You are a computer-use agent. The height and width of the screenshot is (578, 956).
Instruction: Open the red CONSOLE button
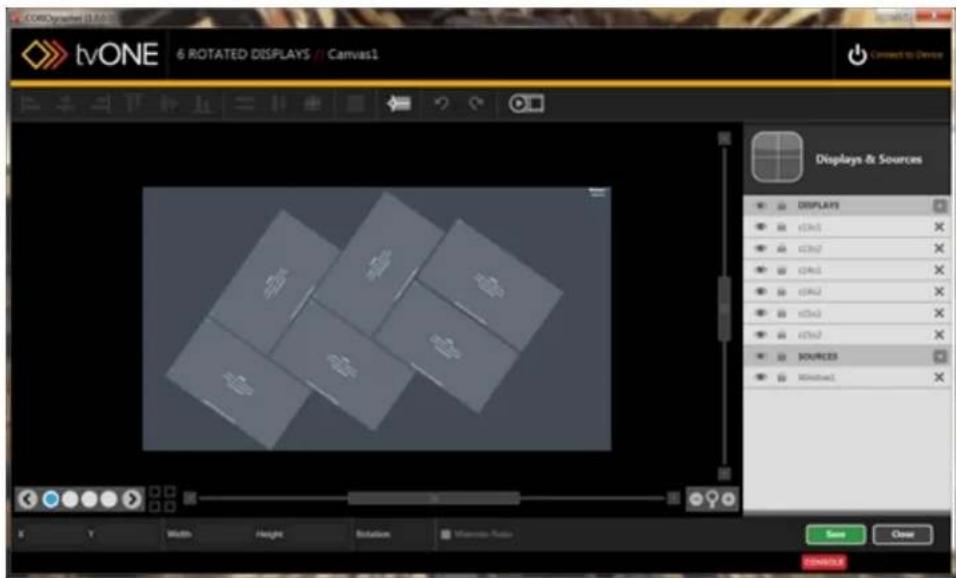(824, 562)
